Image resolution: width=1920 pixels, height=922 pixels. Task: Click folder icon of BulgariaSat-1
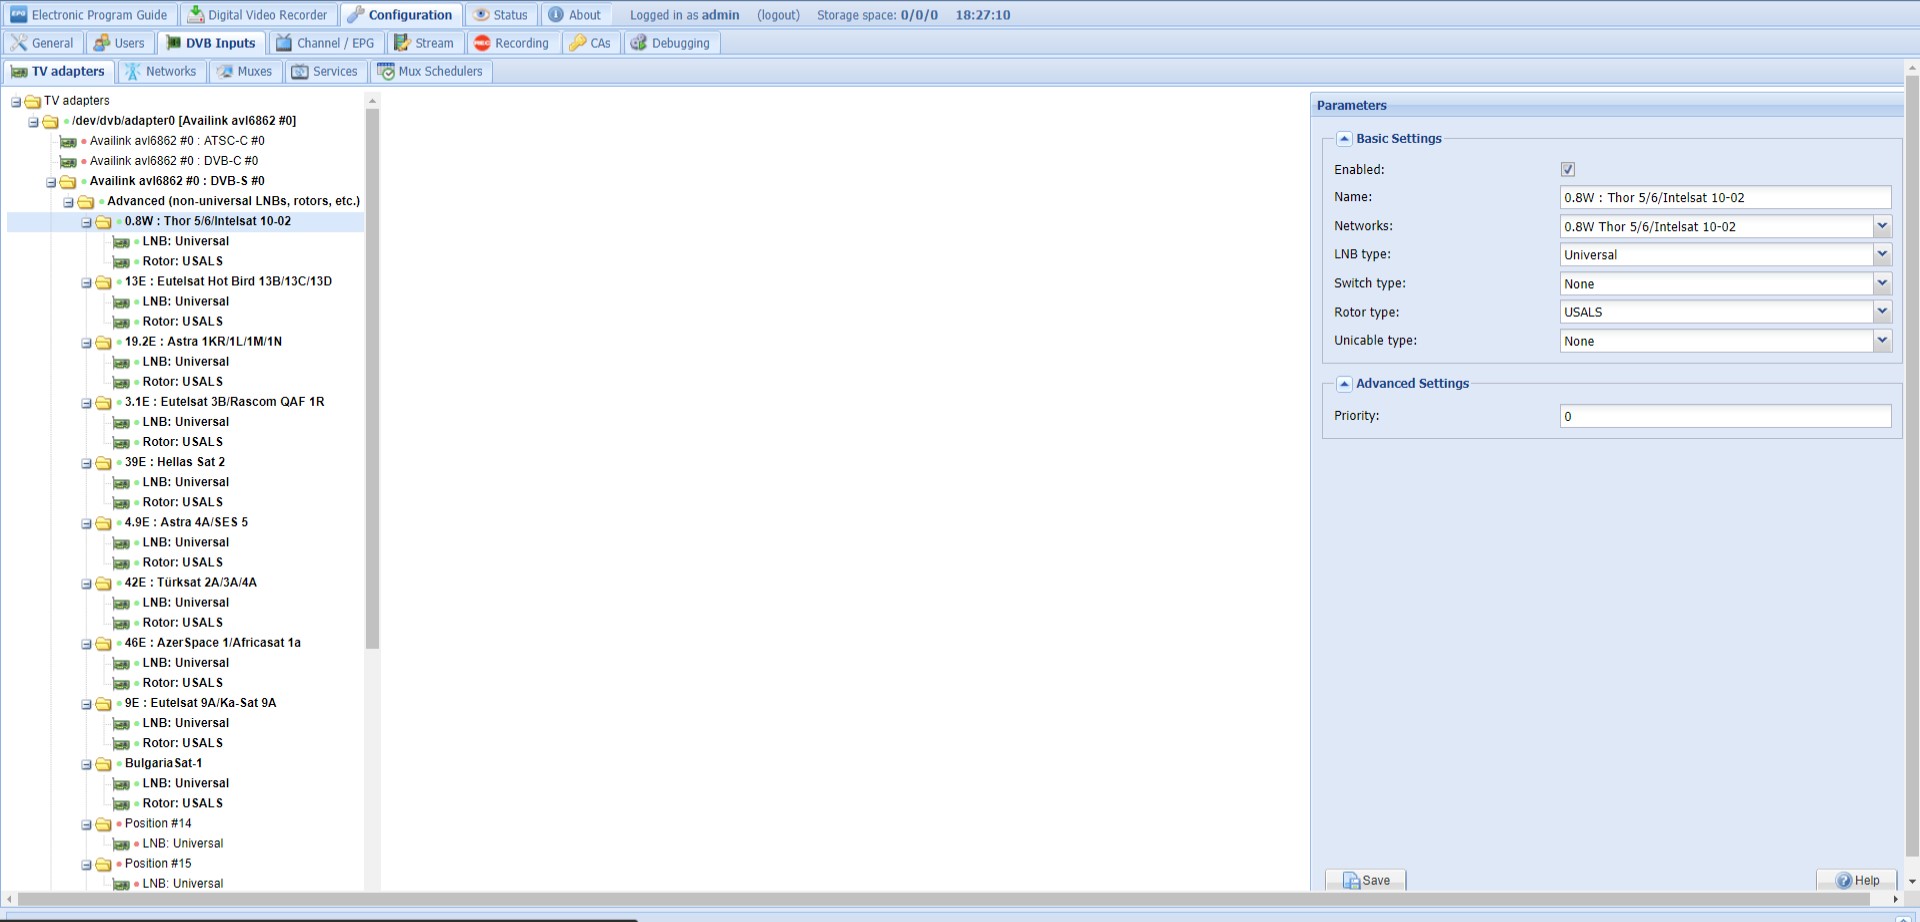point(103,764)
